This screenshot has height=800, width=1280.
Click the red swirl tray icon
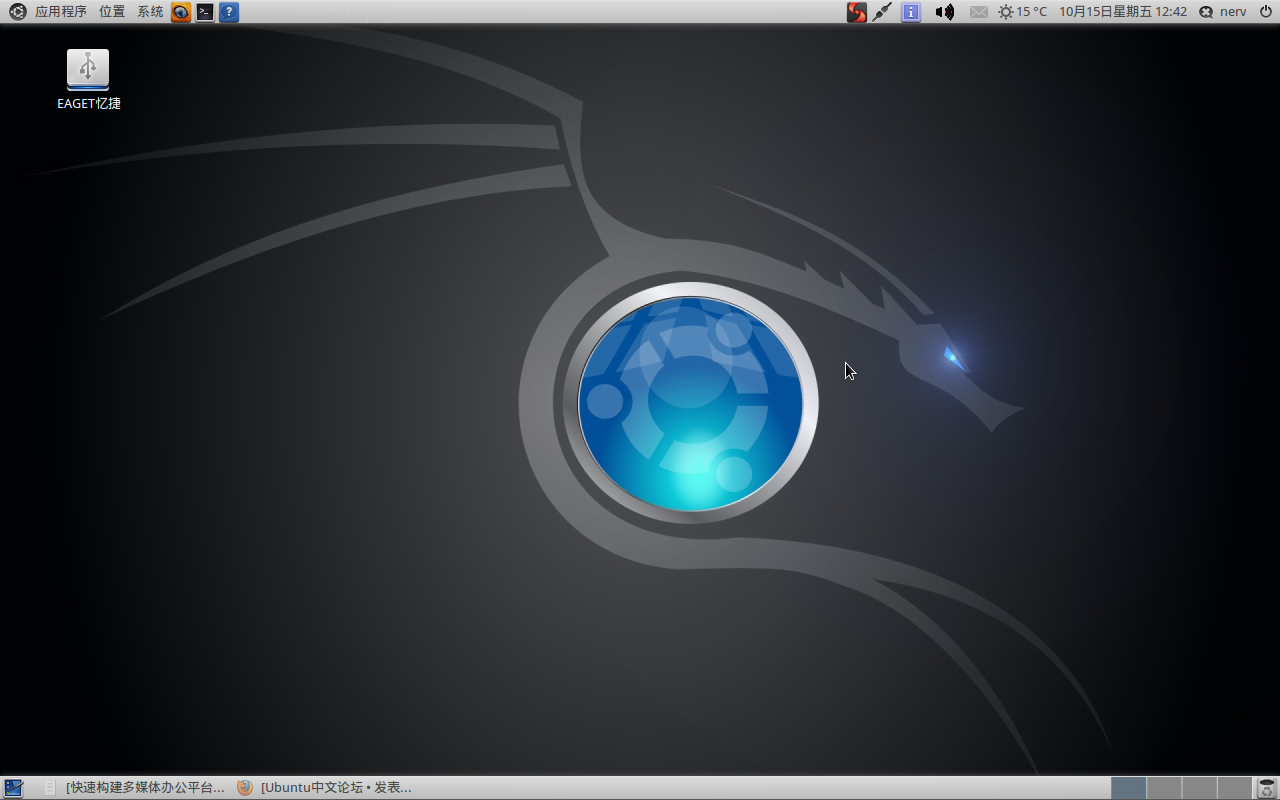pyautogui.click(x=857, y=12)
